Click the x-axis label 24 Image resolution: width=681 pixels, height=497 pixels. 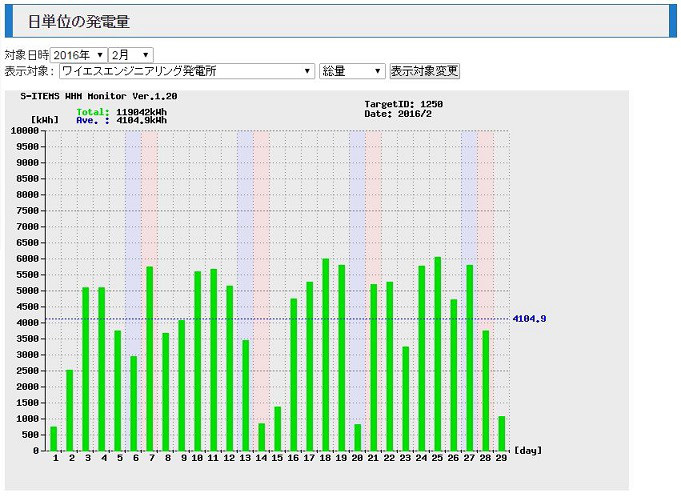pos(421,458)
